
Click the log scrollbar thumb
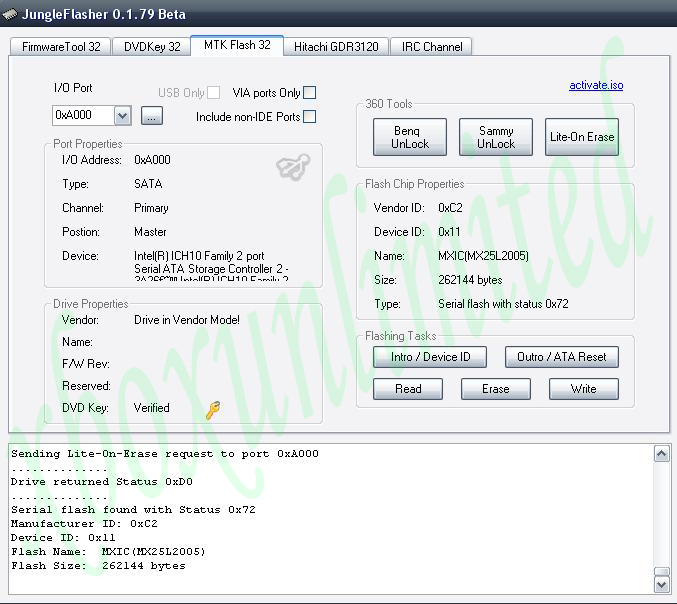[x=662, y=571]
